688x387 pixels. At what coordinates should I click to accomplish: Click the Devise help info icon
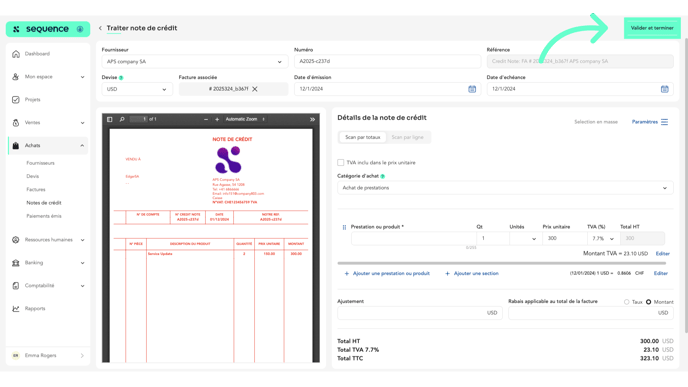point(121,78)
